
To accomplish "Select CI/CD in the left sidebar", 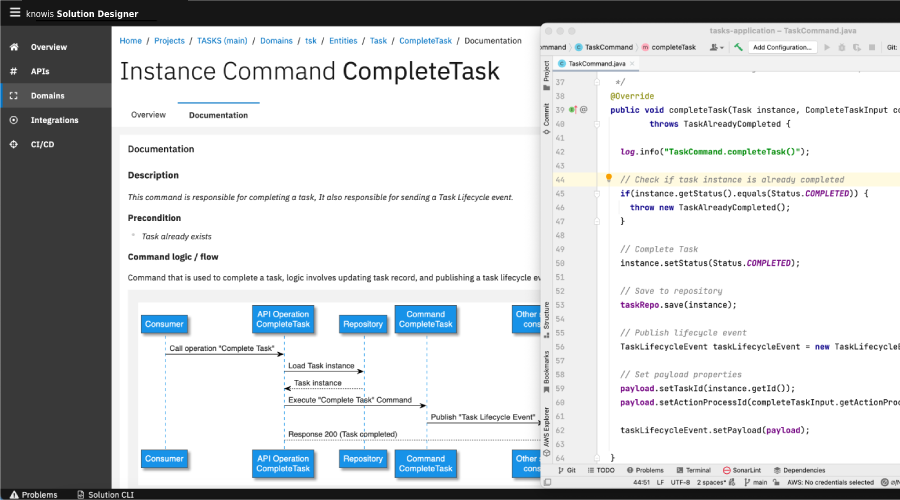I will click(42, 144).
